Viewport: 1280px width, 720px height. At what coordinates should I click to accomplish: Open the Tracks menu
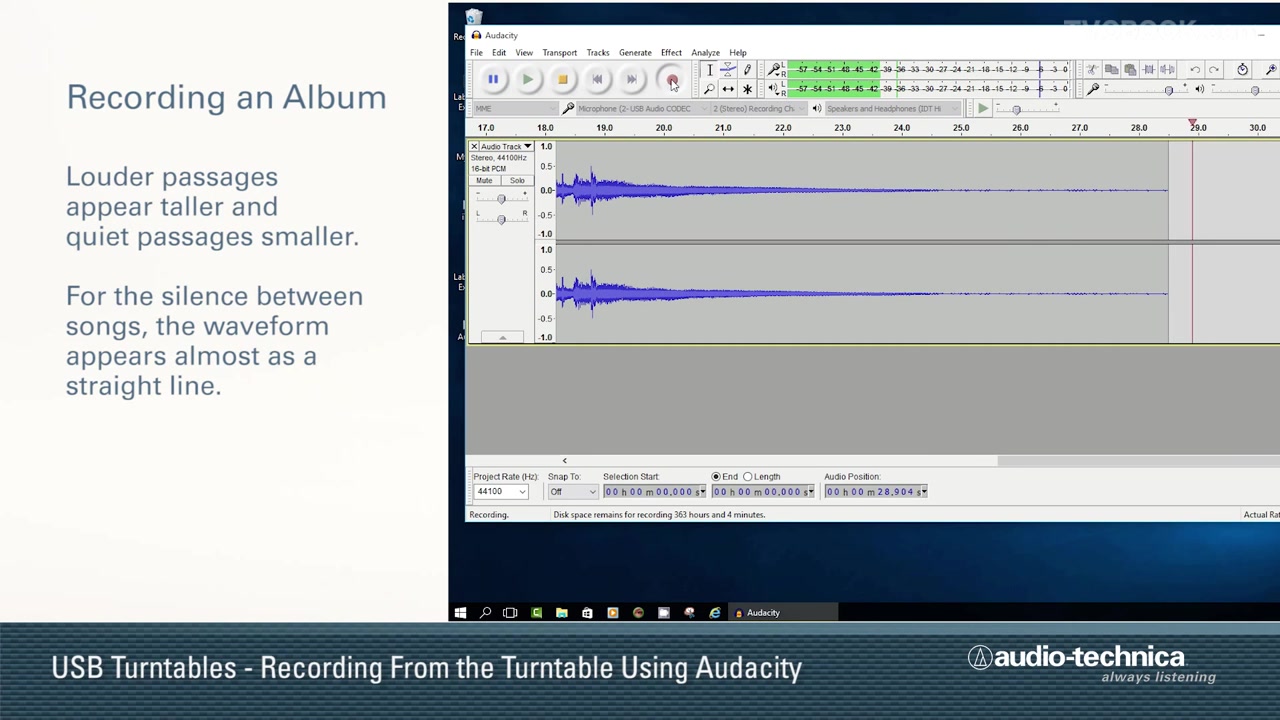pos(598,53)
